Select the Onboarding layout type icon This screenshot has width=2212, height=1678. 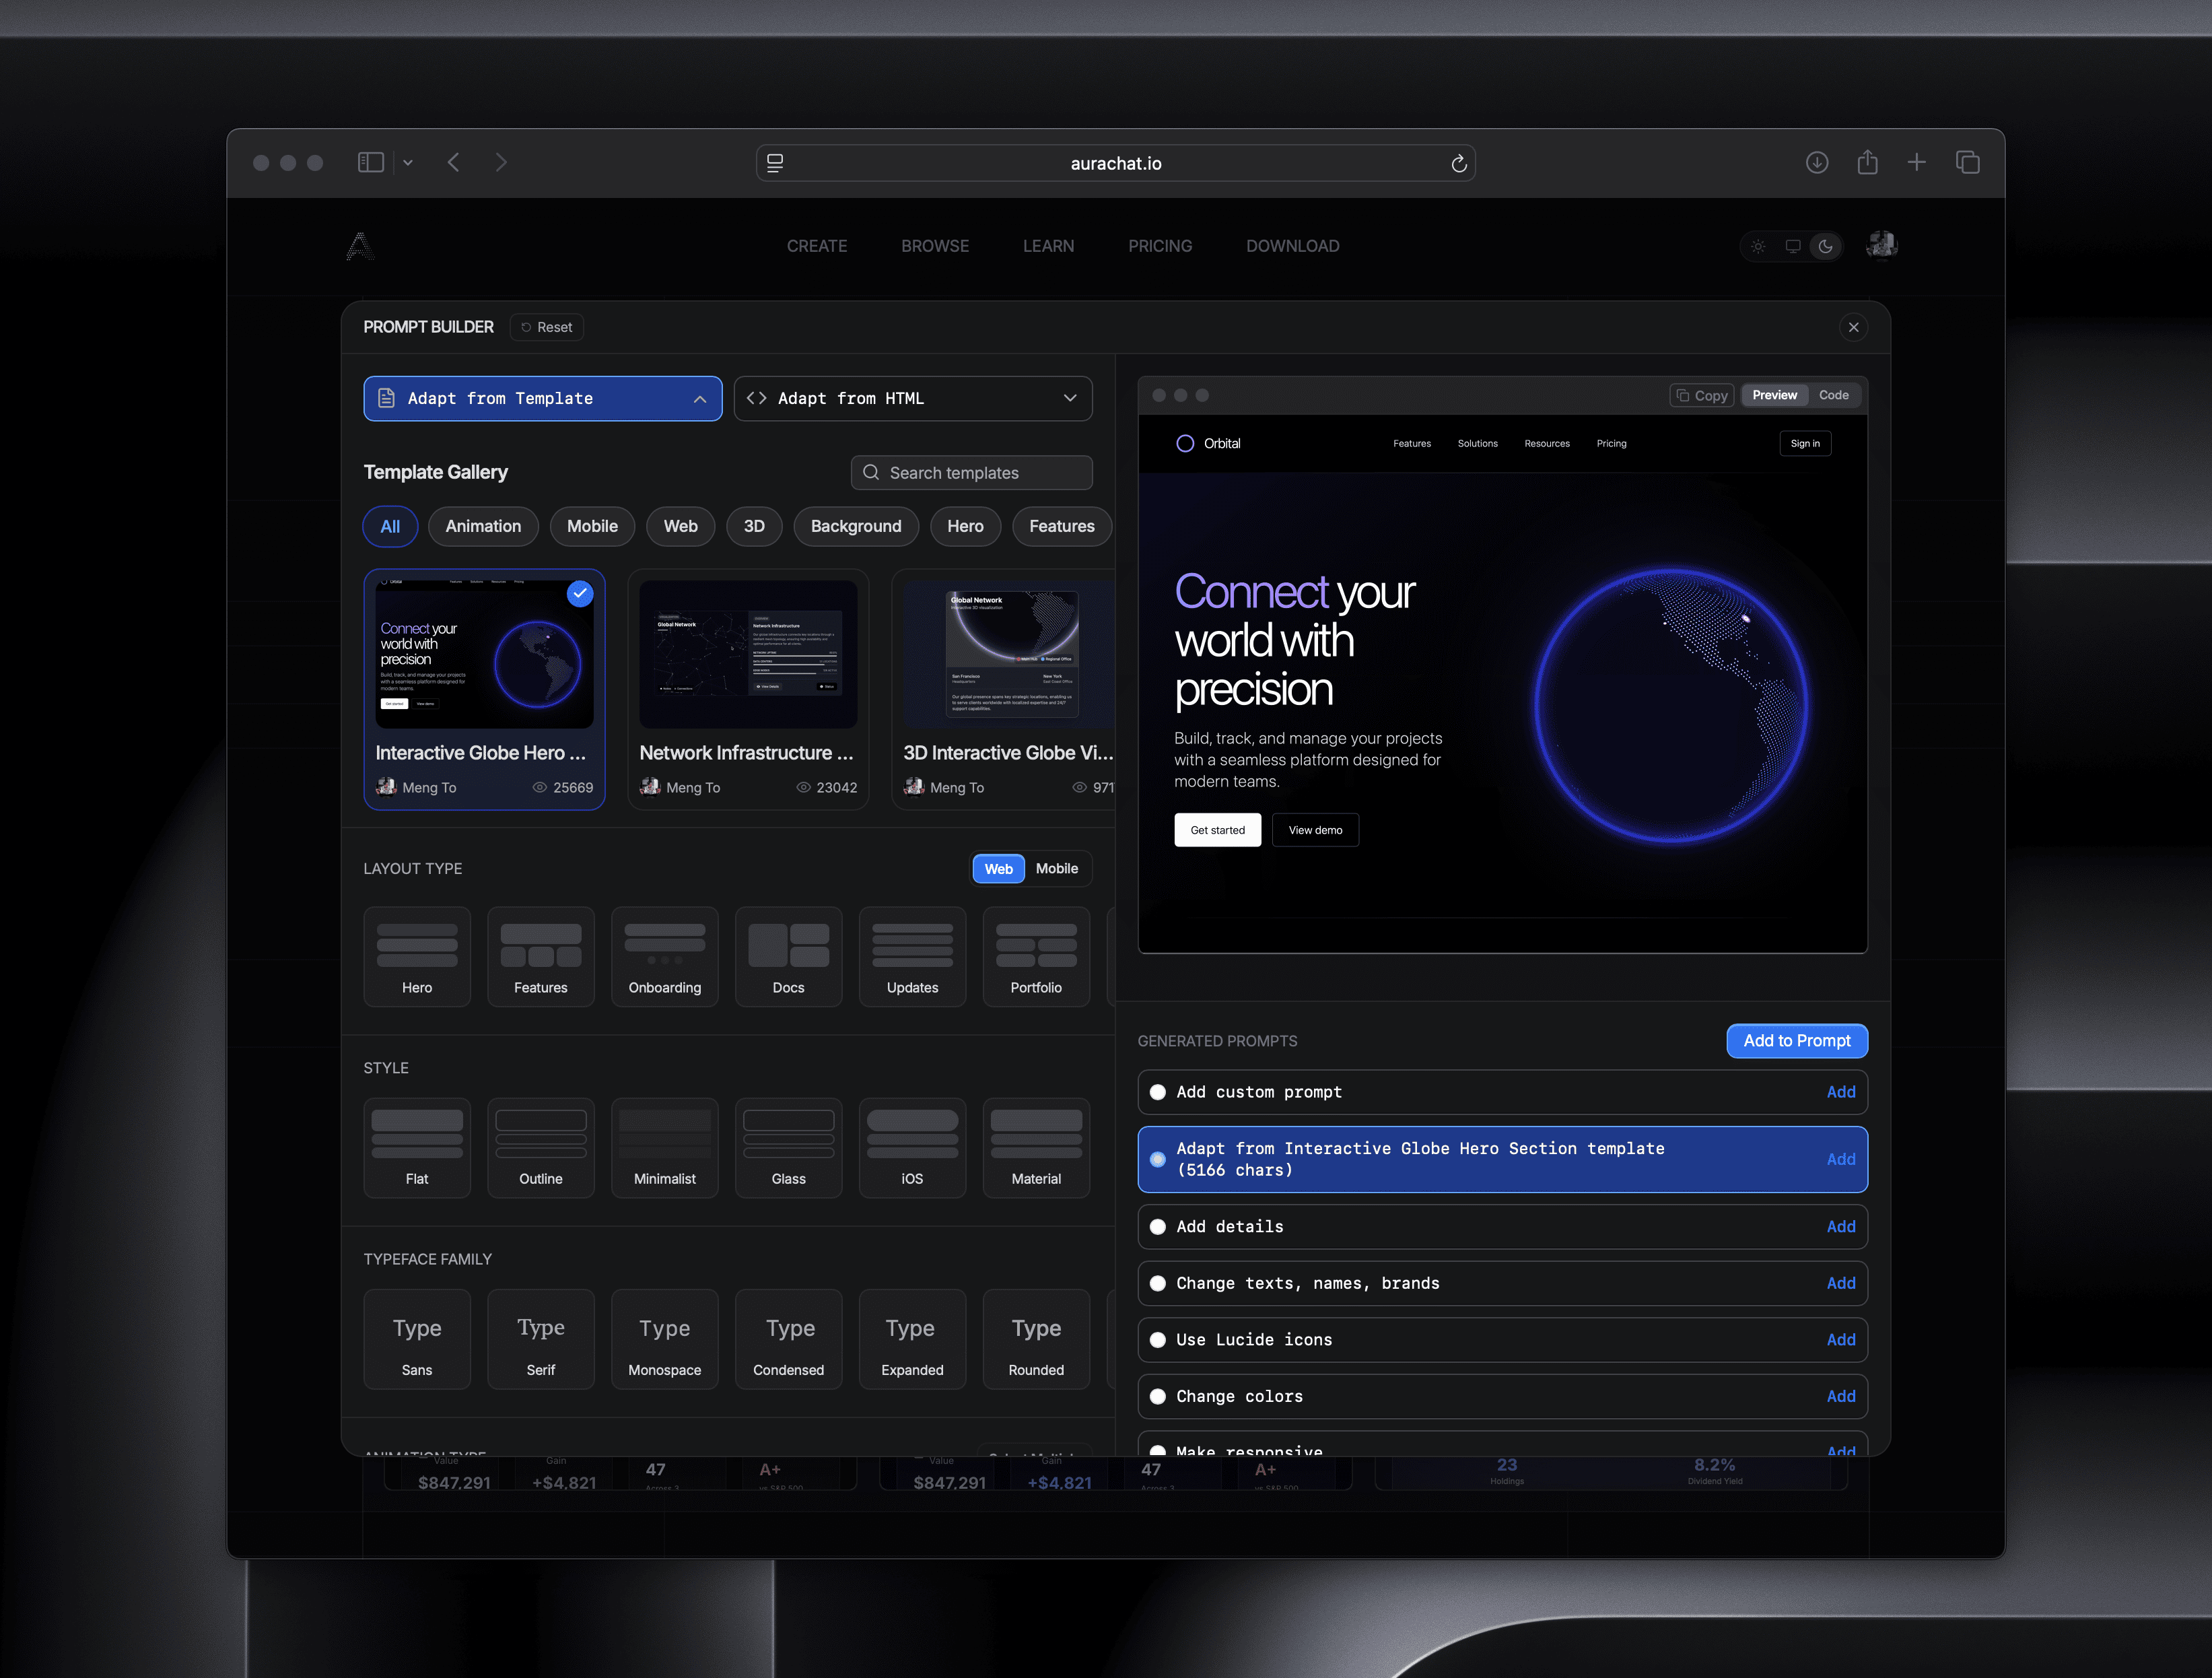[665, 957]
